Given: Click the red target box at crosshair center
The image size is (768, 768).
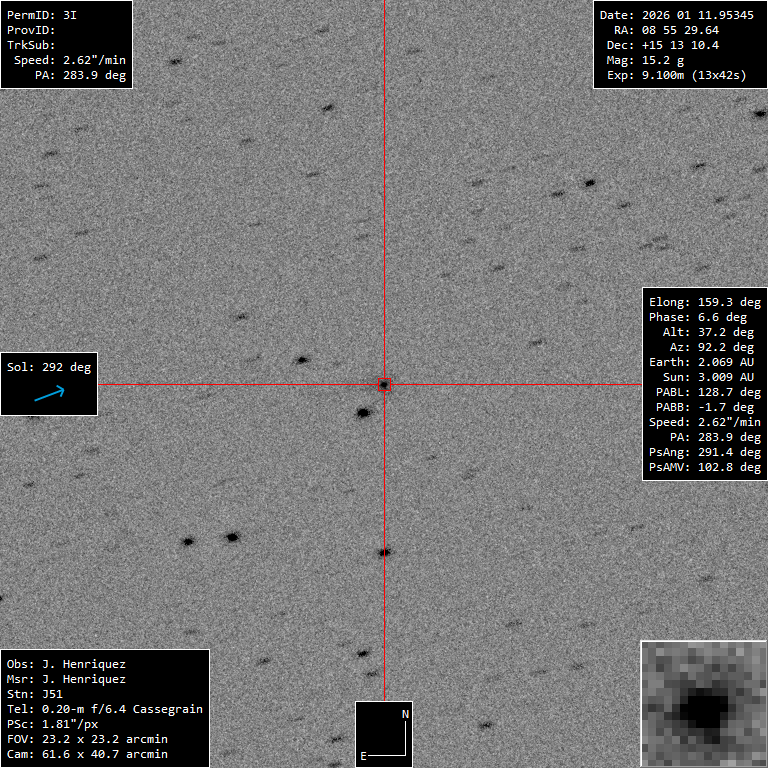Looking at the screenshot, I should click(384, 384).
